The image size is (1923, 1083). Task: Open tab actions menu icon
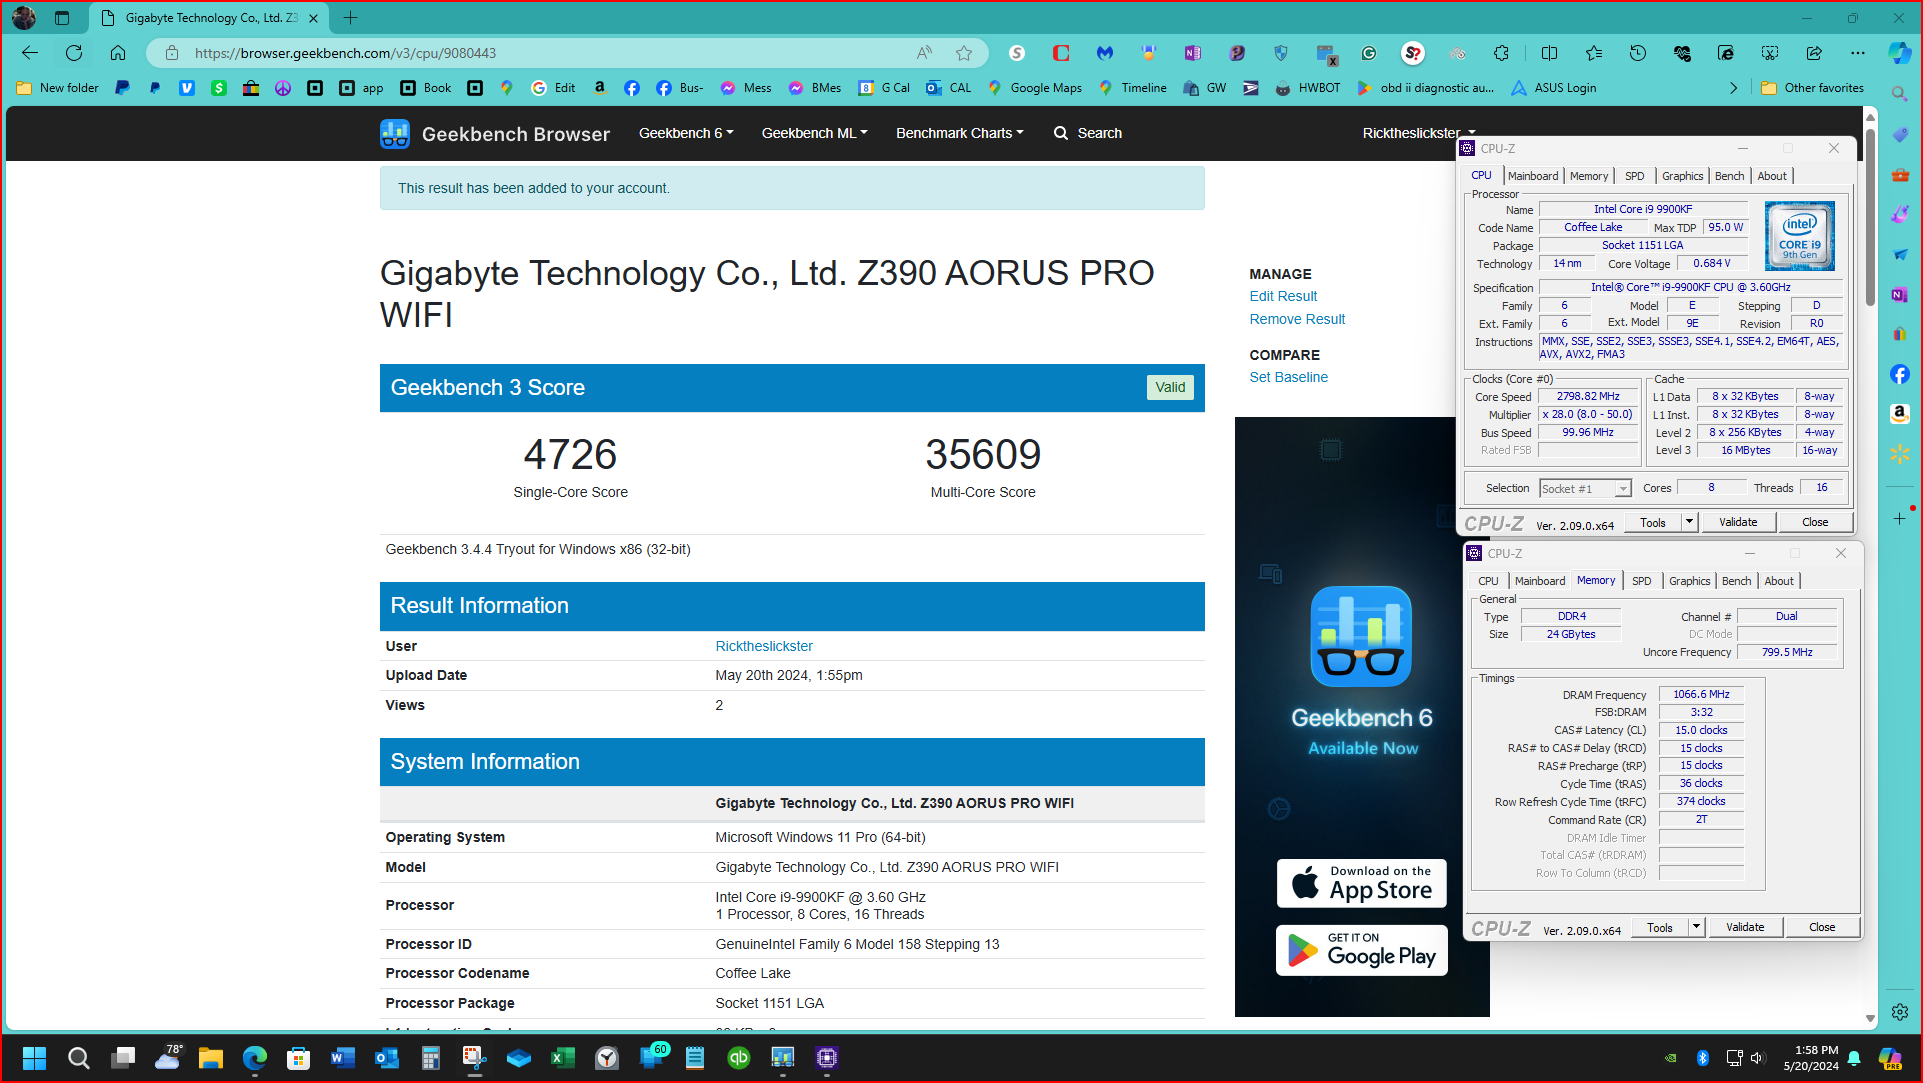tap(62, 18)
